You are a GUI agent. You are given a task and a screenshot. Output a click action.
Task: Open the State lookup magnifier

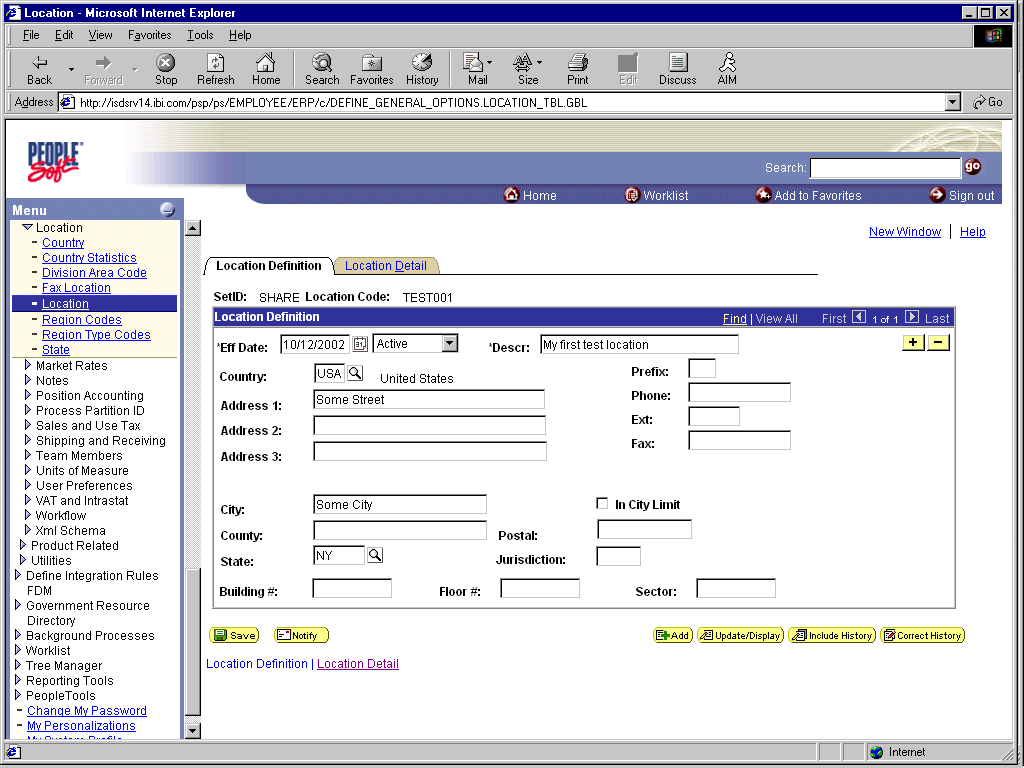[375, 555]
